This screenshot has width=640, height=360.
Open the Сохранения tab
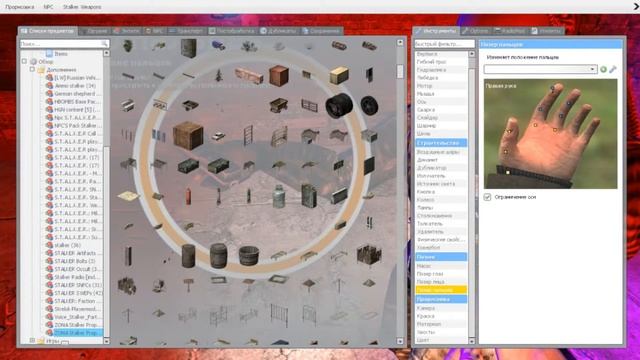[322, 31]
